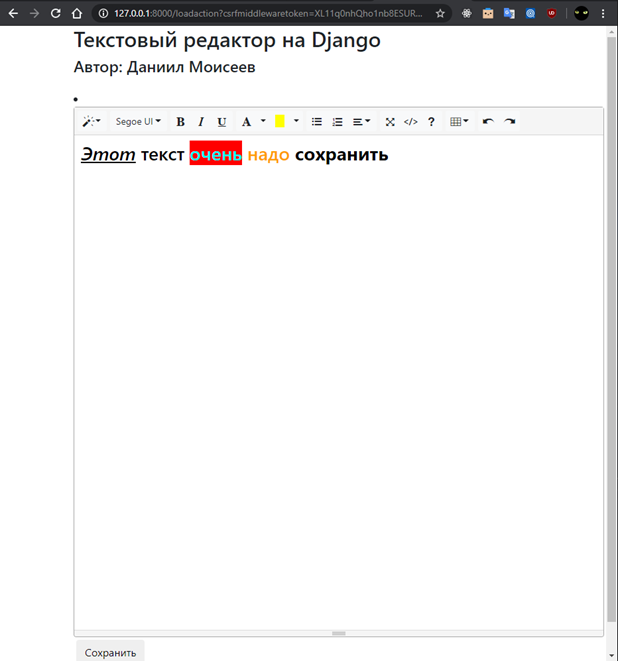Click the address bar URL
Viewport: 618px width, 661px height.
(268, 13)
